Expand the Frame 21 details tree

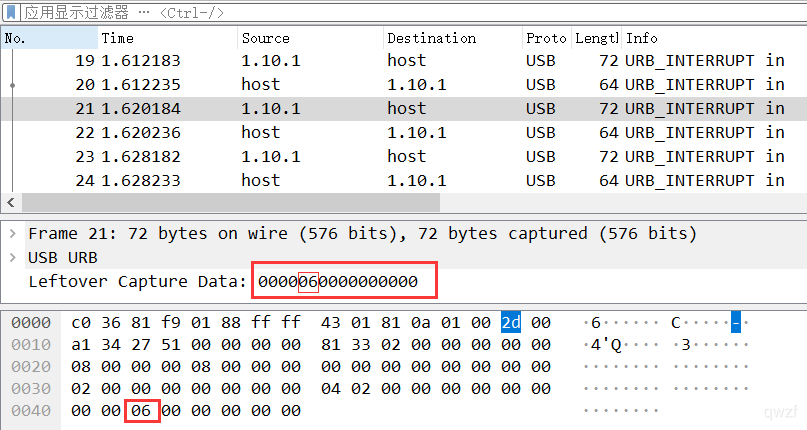point(13,234)
